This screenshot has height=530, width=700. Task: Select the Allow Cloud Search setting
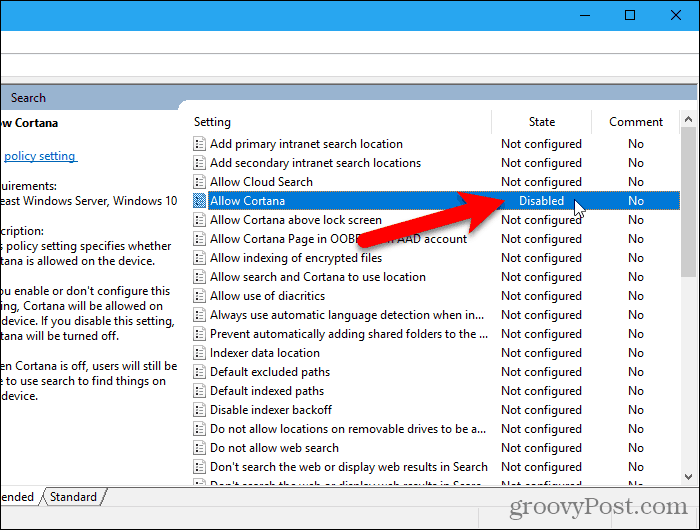pyautogui.click(x=261, y=182)
